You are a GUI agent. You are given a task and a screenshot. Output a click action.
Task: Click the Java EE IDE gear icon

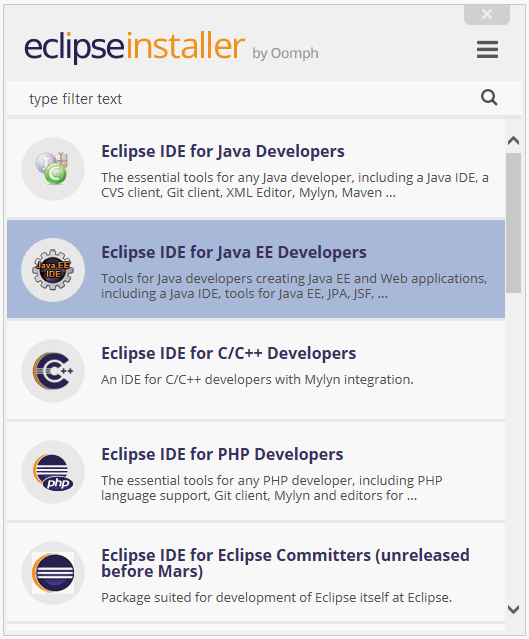coord(53,270)
